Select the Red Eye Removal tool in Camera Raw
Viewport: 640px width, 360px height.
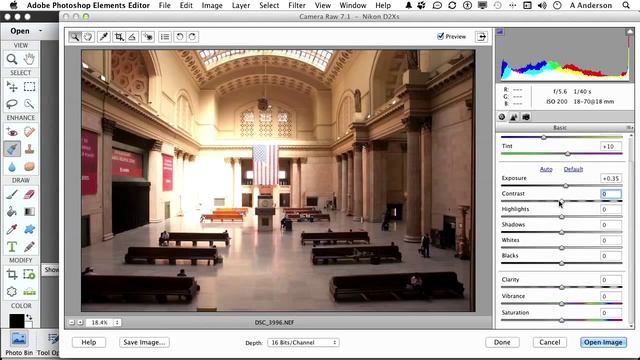(147, 37)
